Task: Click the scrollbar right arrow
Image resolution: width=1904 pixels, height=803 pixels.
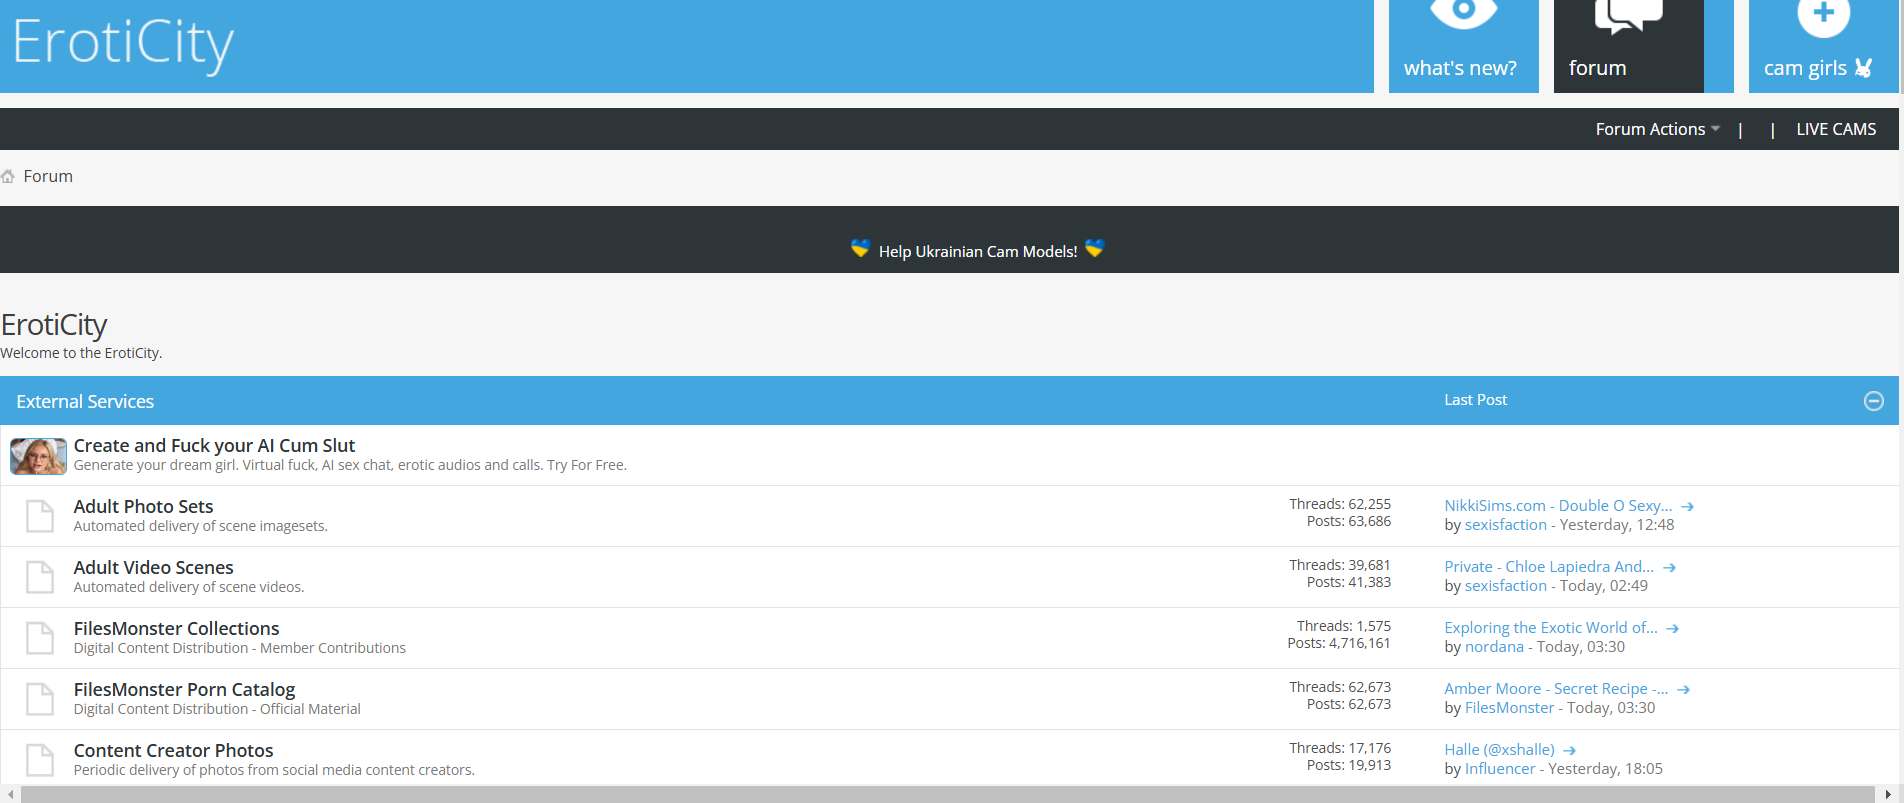Action: [1888, 794]
